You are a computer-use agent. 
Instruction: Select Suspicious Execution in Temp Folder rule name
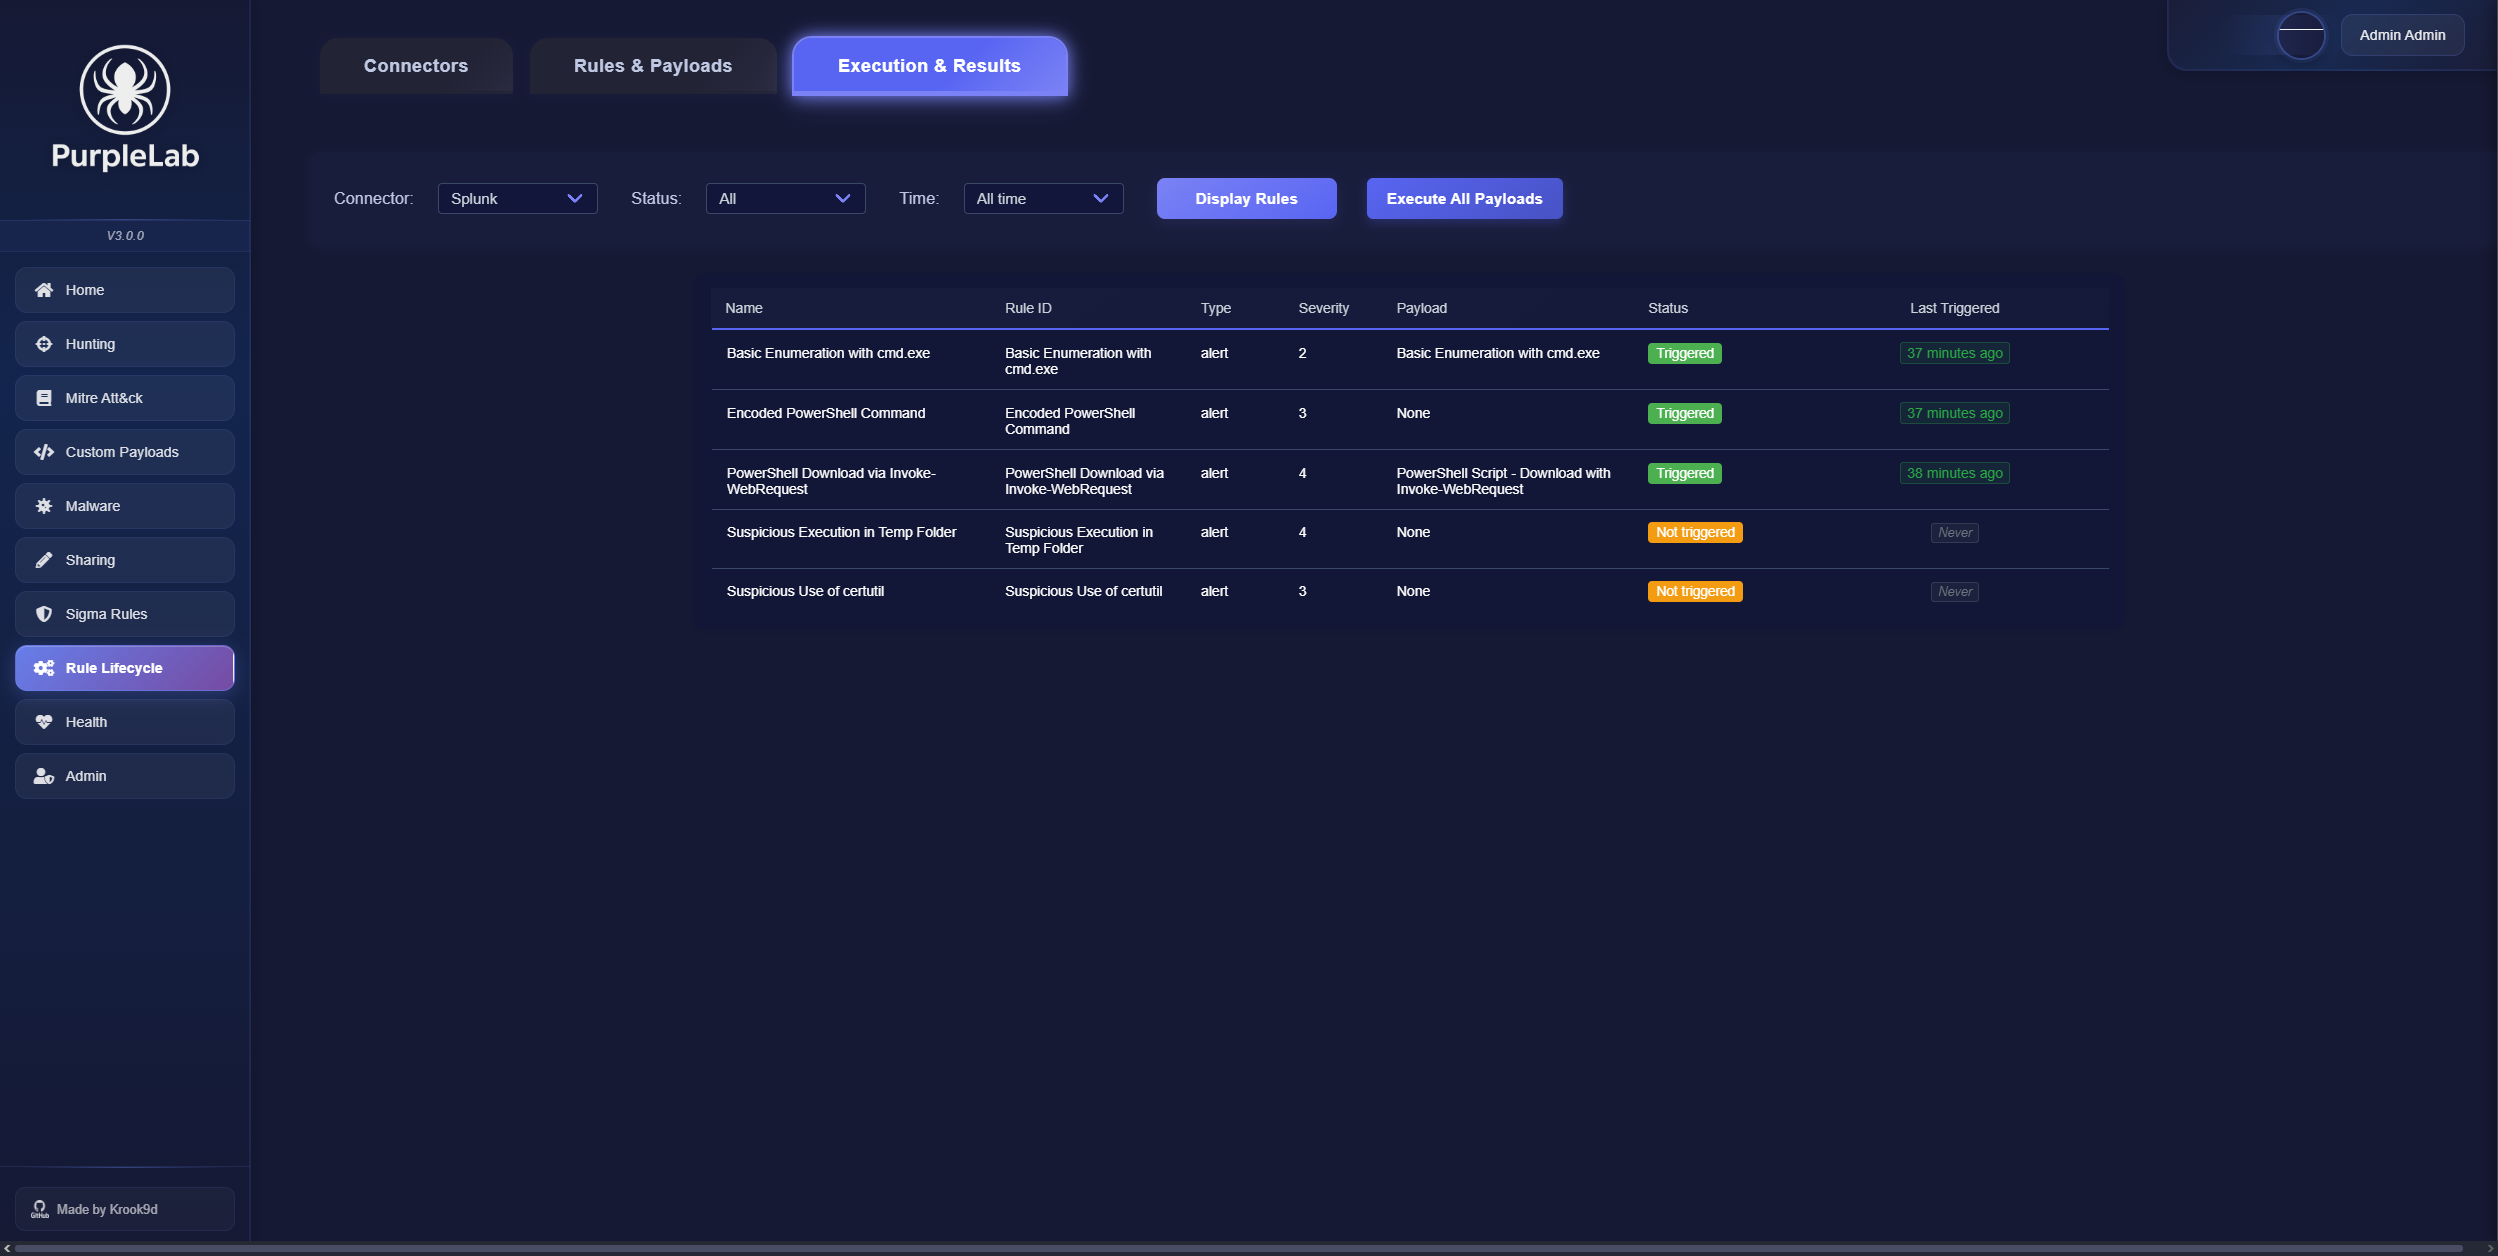pyautogui.click(x=841, y=532)
